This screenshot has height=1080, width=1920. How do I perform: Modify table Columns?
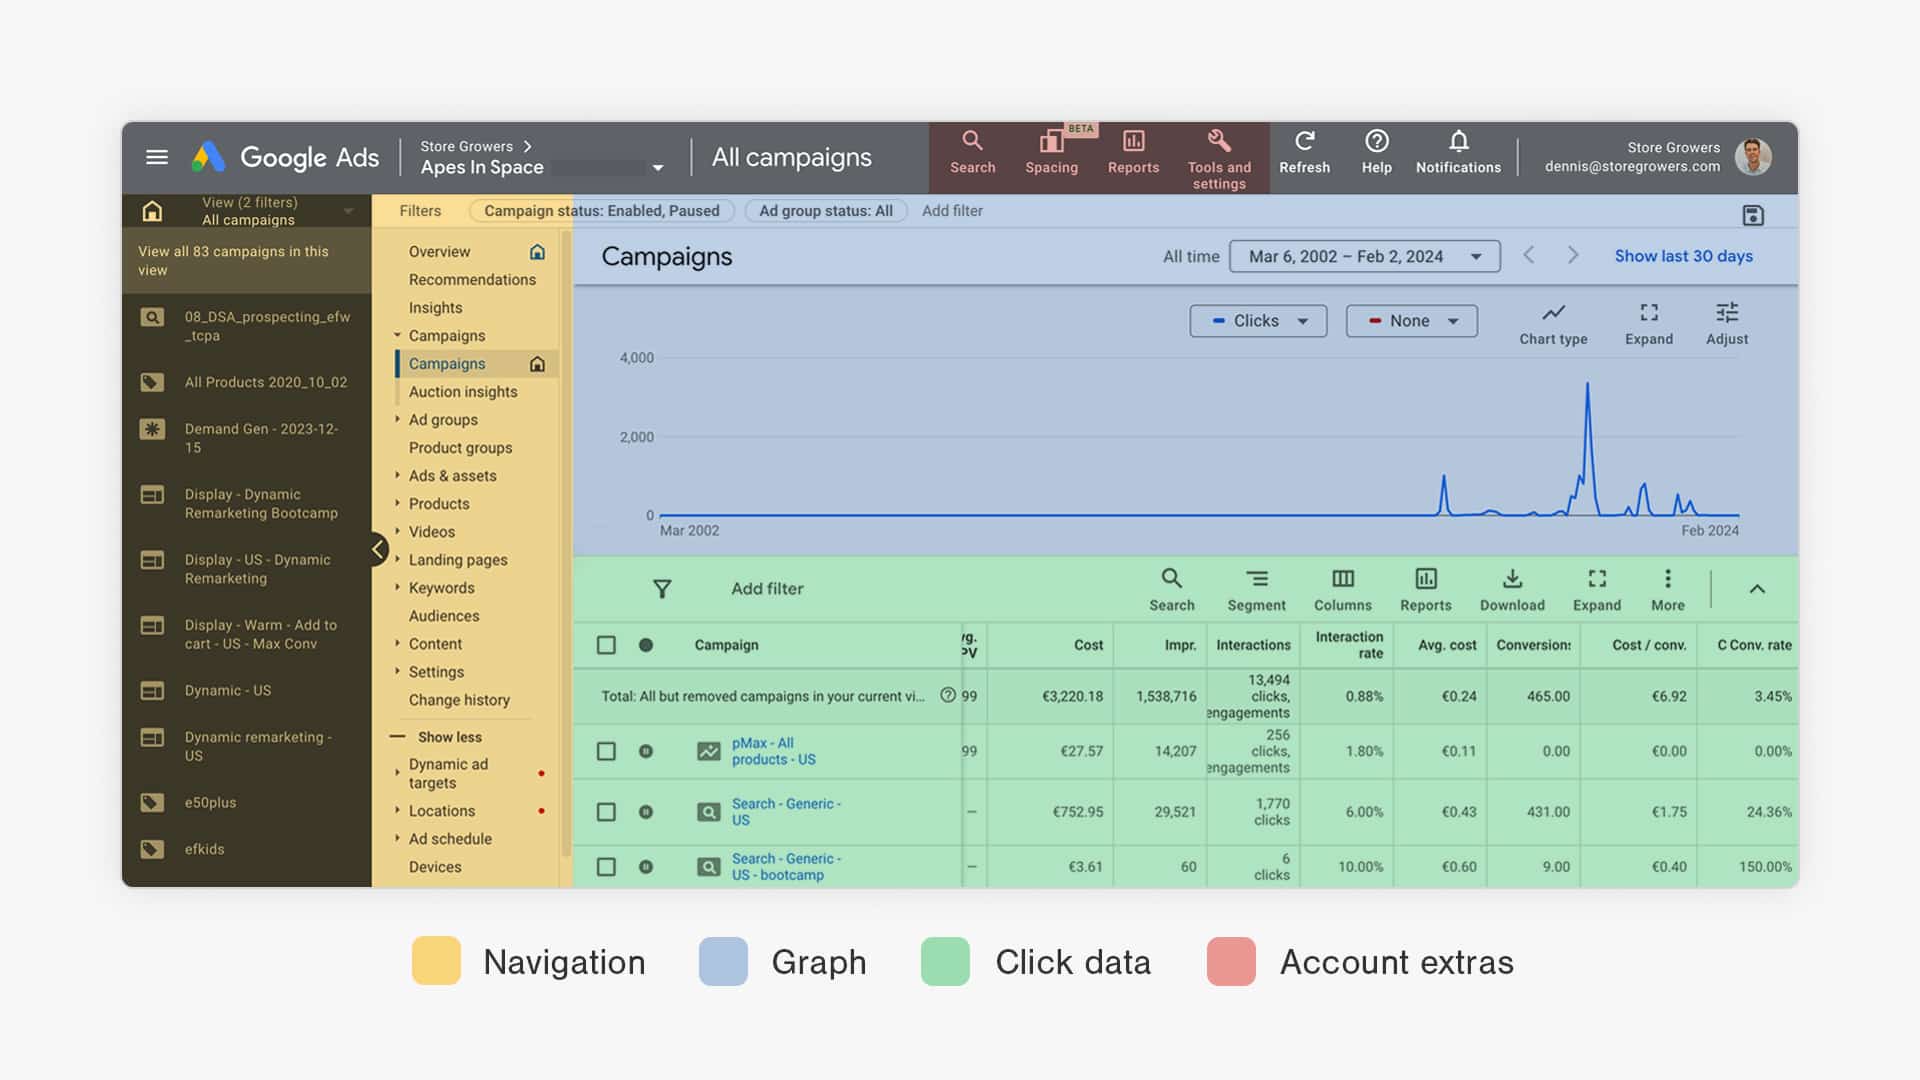1342,590
